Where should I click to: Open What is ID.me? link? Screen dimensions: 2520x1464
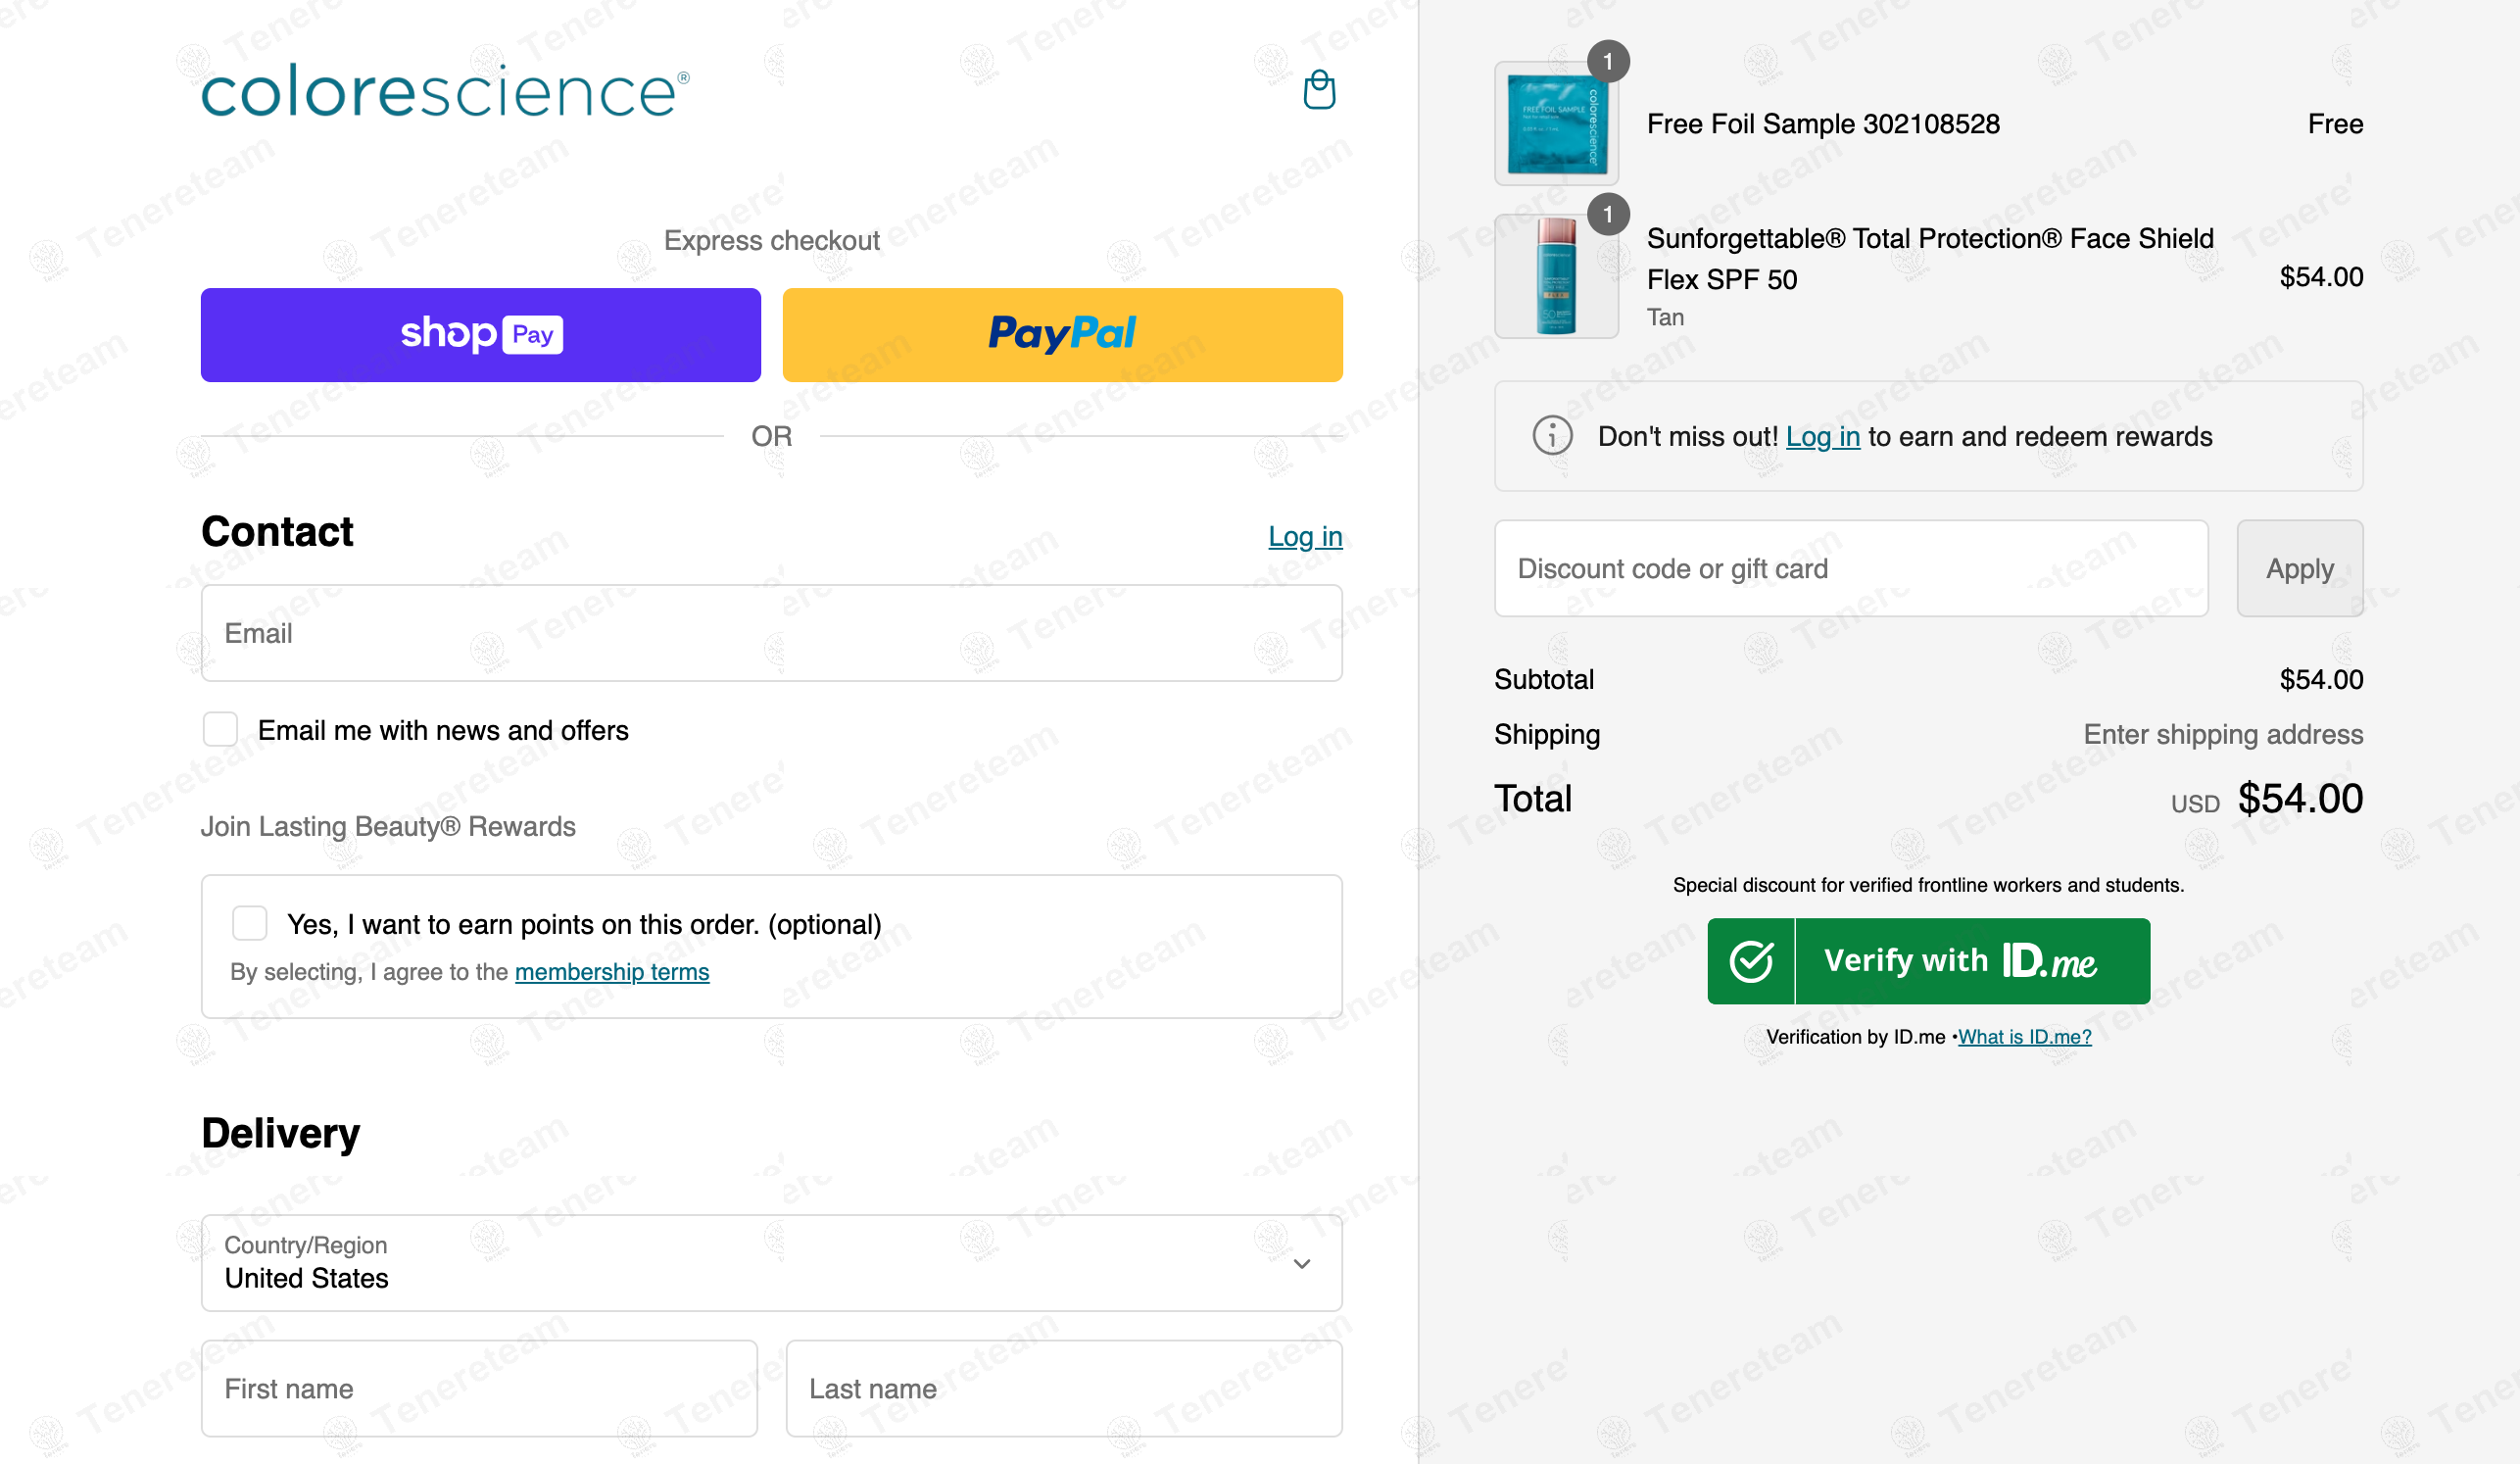[x=2024, y=1037]
